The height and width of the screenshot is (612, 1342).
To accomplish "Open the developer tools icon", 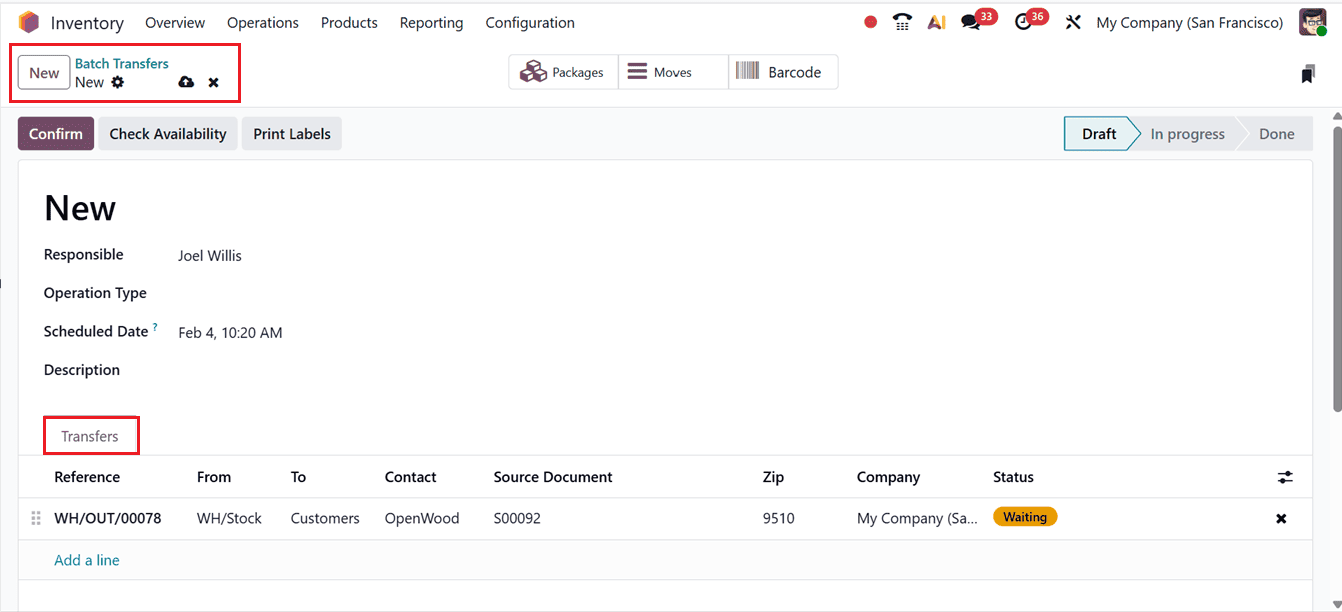I will point(1073,21).
